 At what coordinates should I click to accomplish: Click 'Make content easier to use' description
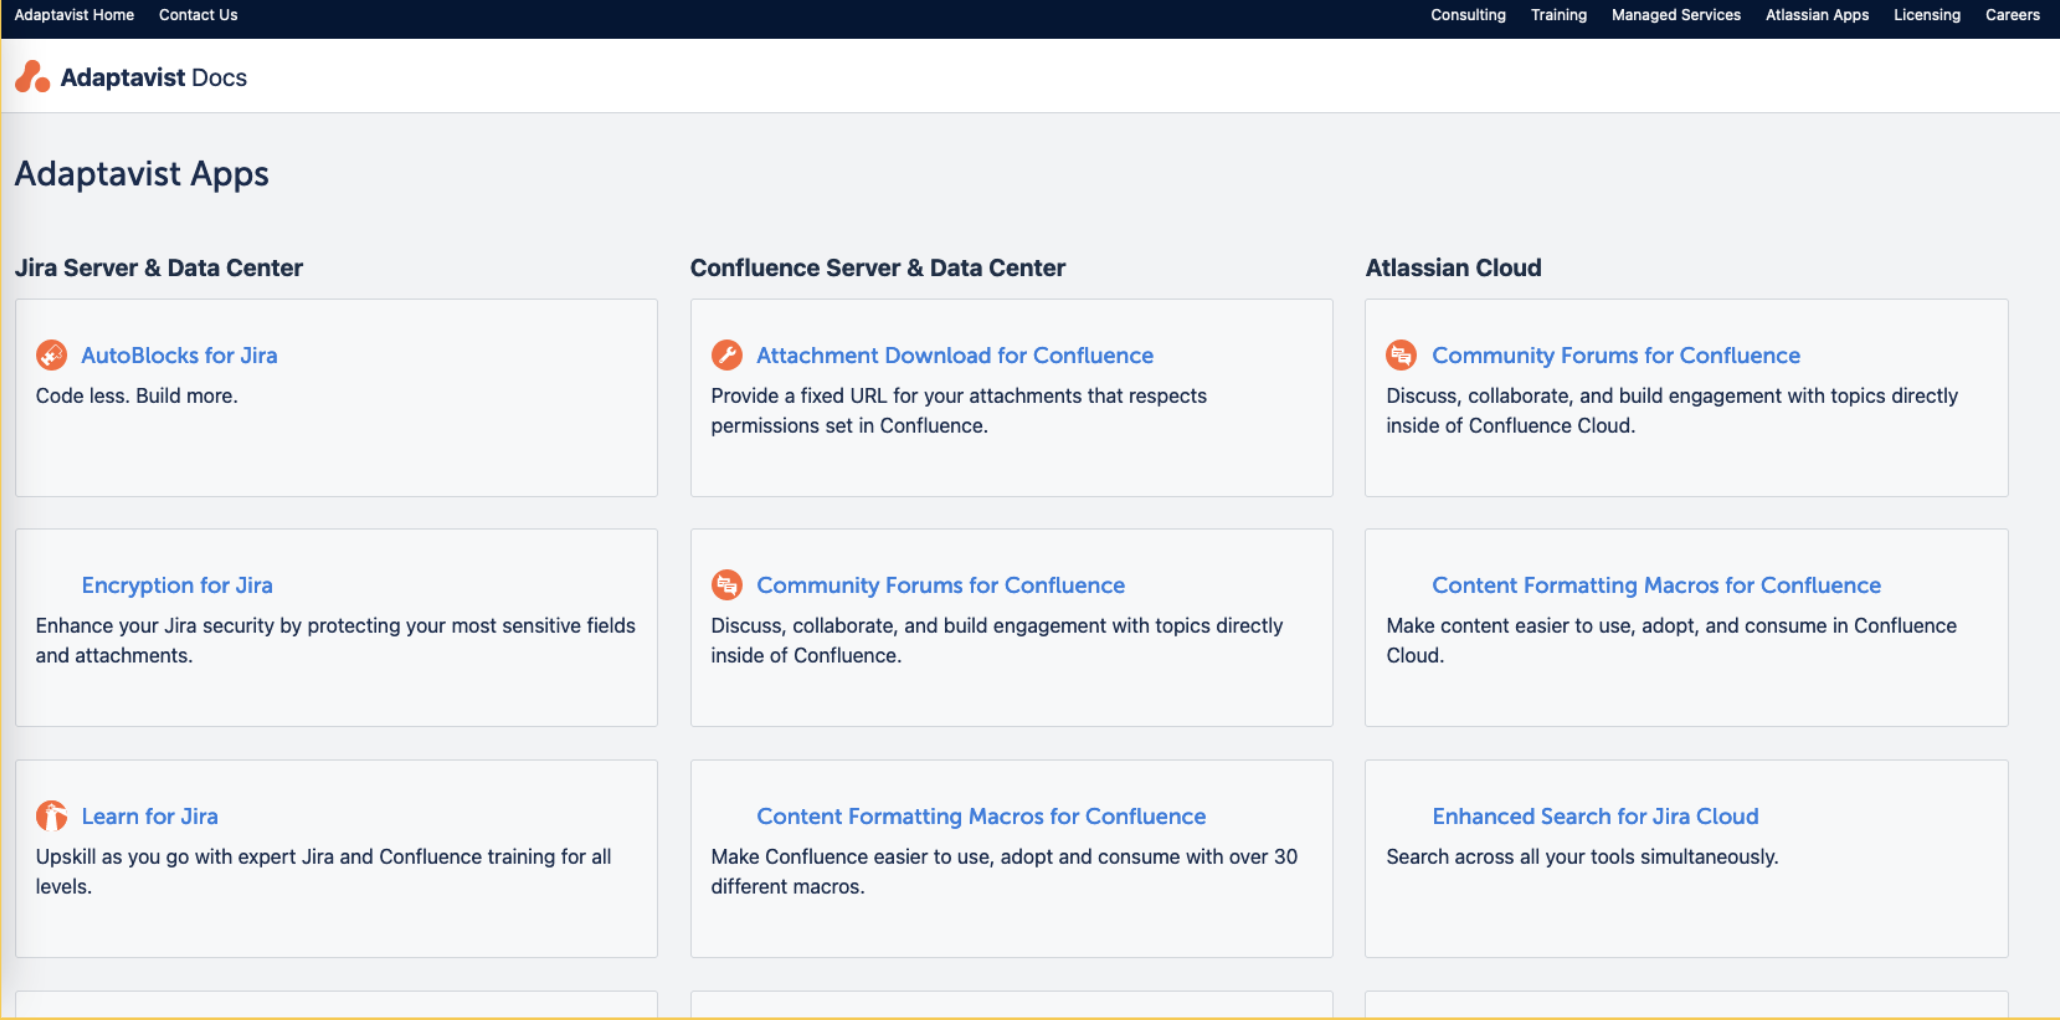click(x=1671, y=640)
